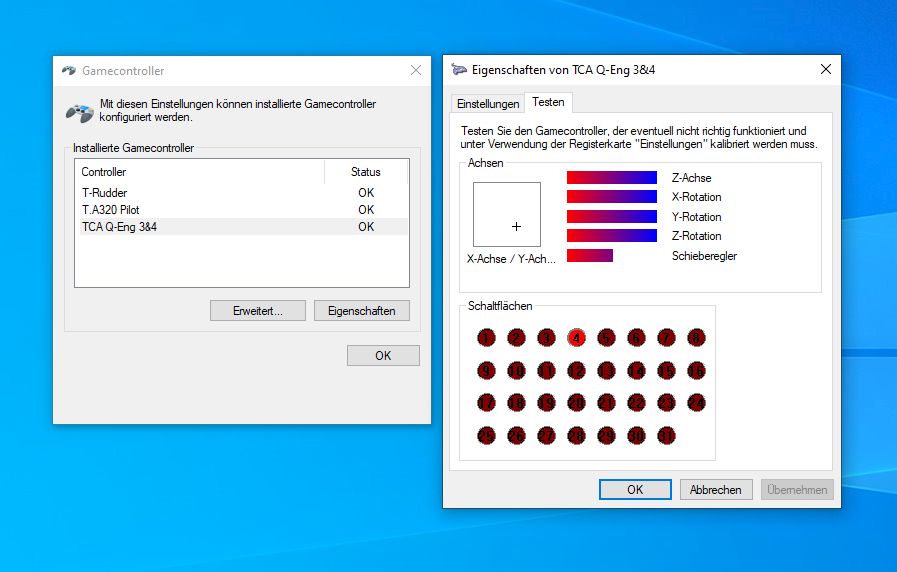This screenshot has width=897, height=572.
Task: Switch to the Einstellungen tab
Action: click(488, 104)
